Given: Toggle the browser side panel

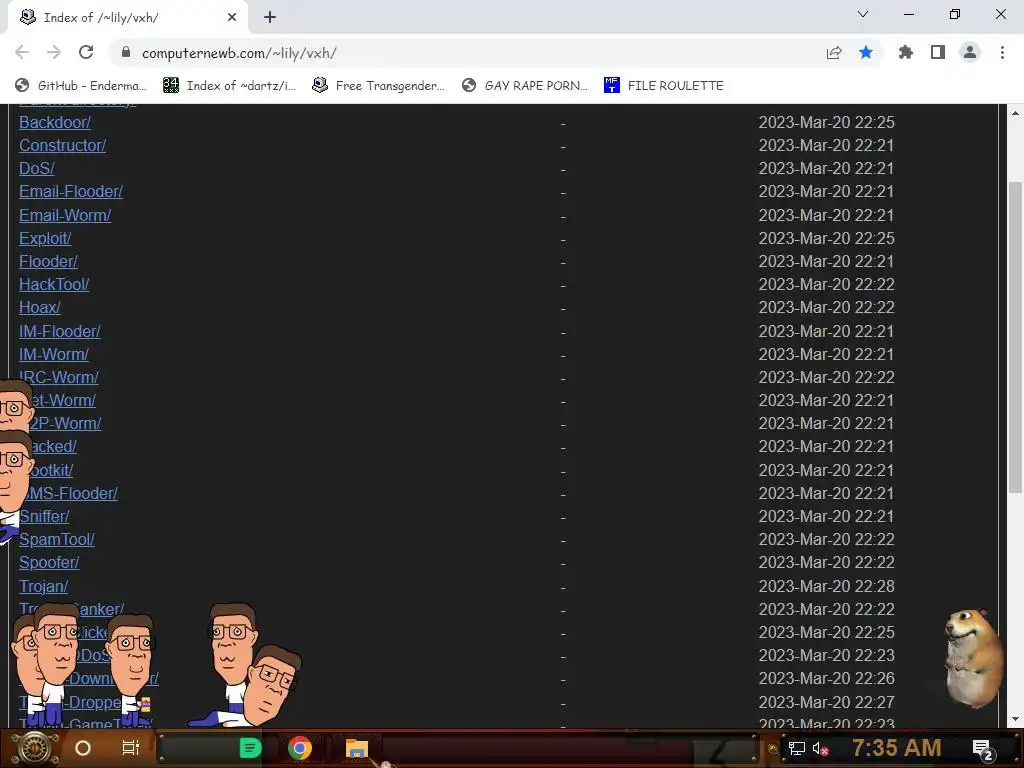Looking at the screenshot, I should 938,52.
